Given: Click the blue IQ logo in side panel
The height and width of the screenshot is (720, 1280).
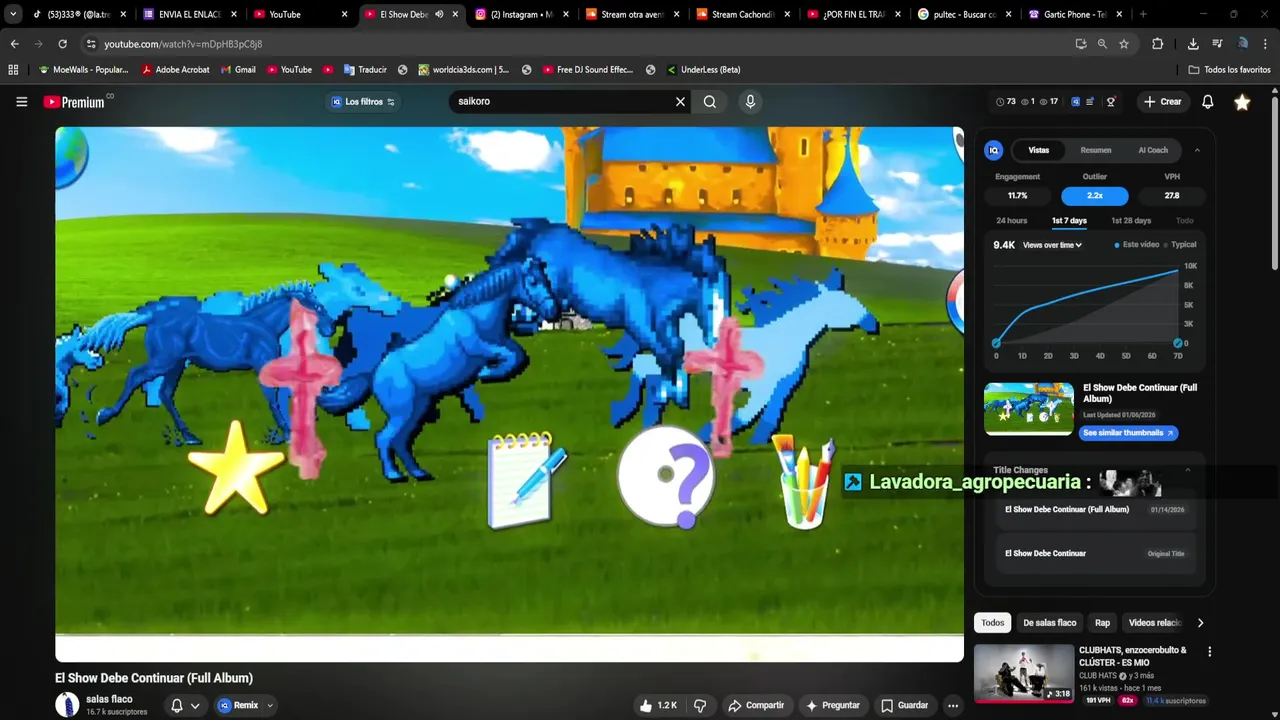Looking at the screenshot, I should (x=993, y=150).
